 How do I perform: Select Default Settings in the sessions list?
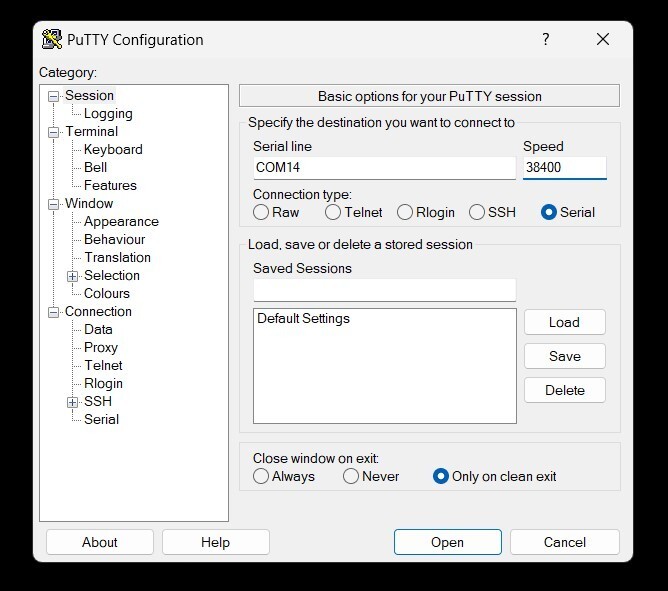coord(304,319)
